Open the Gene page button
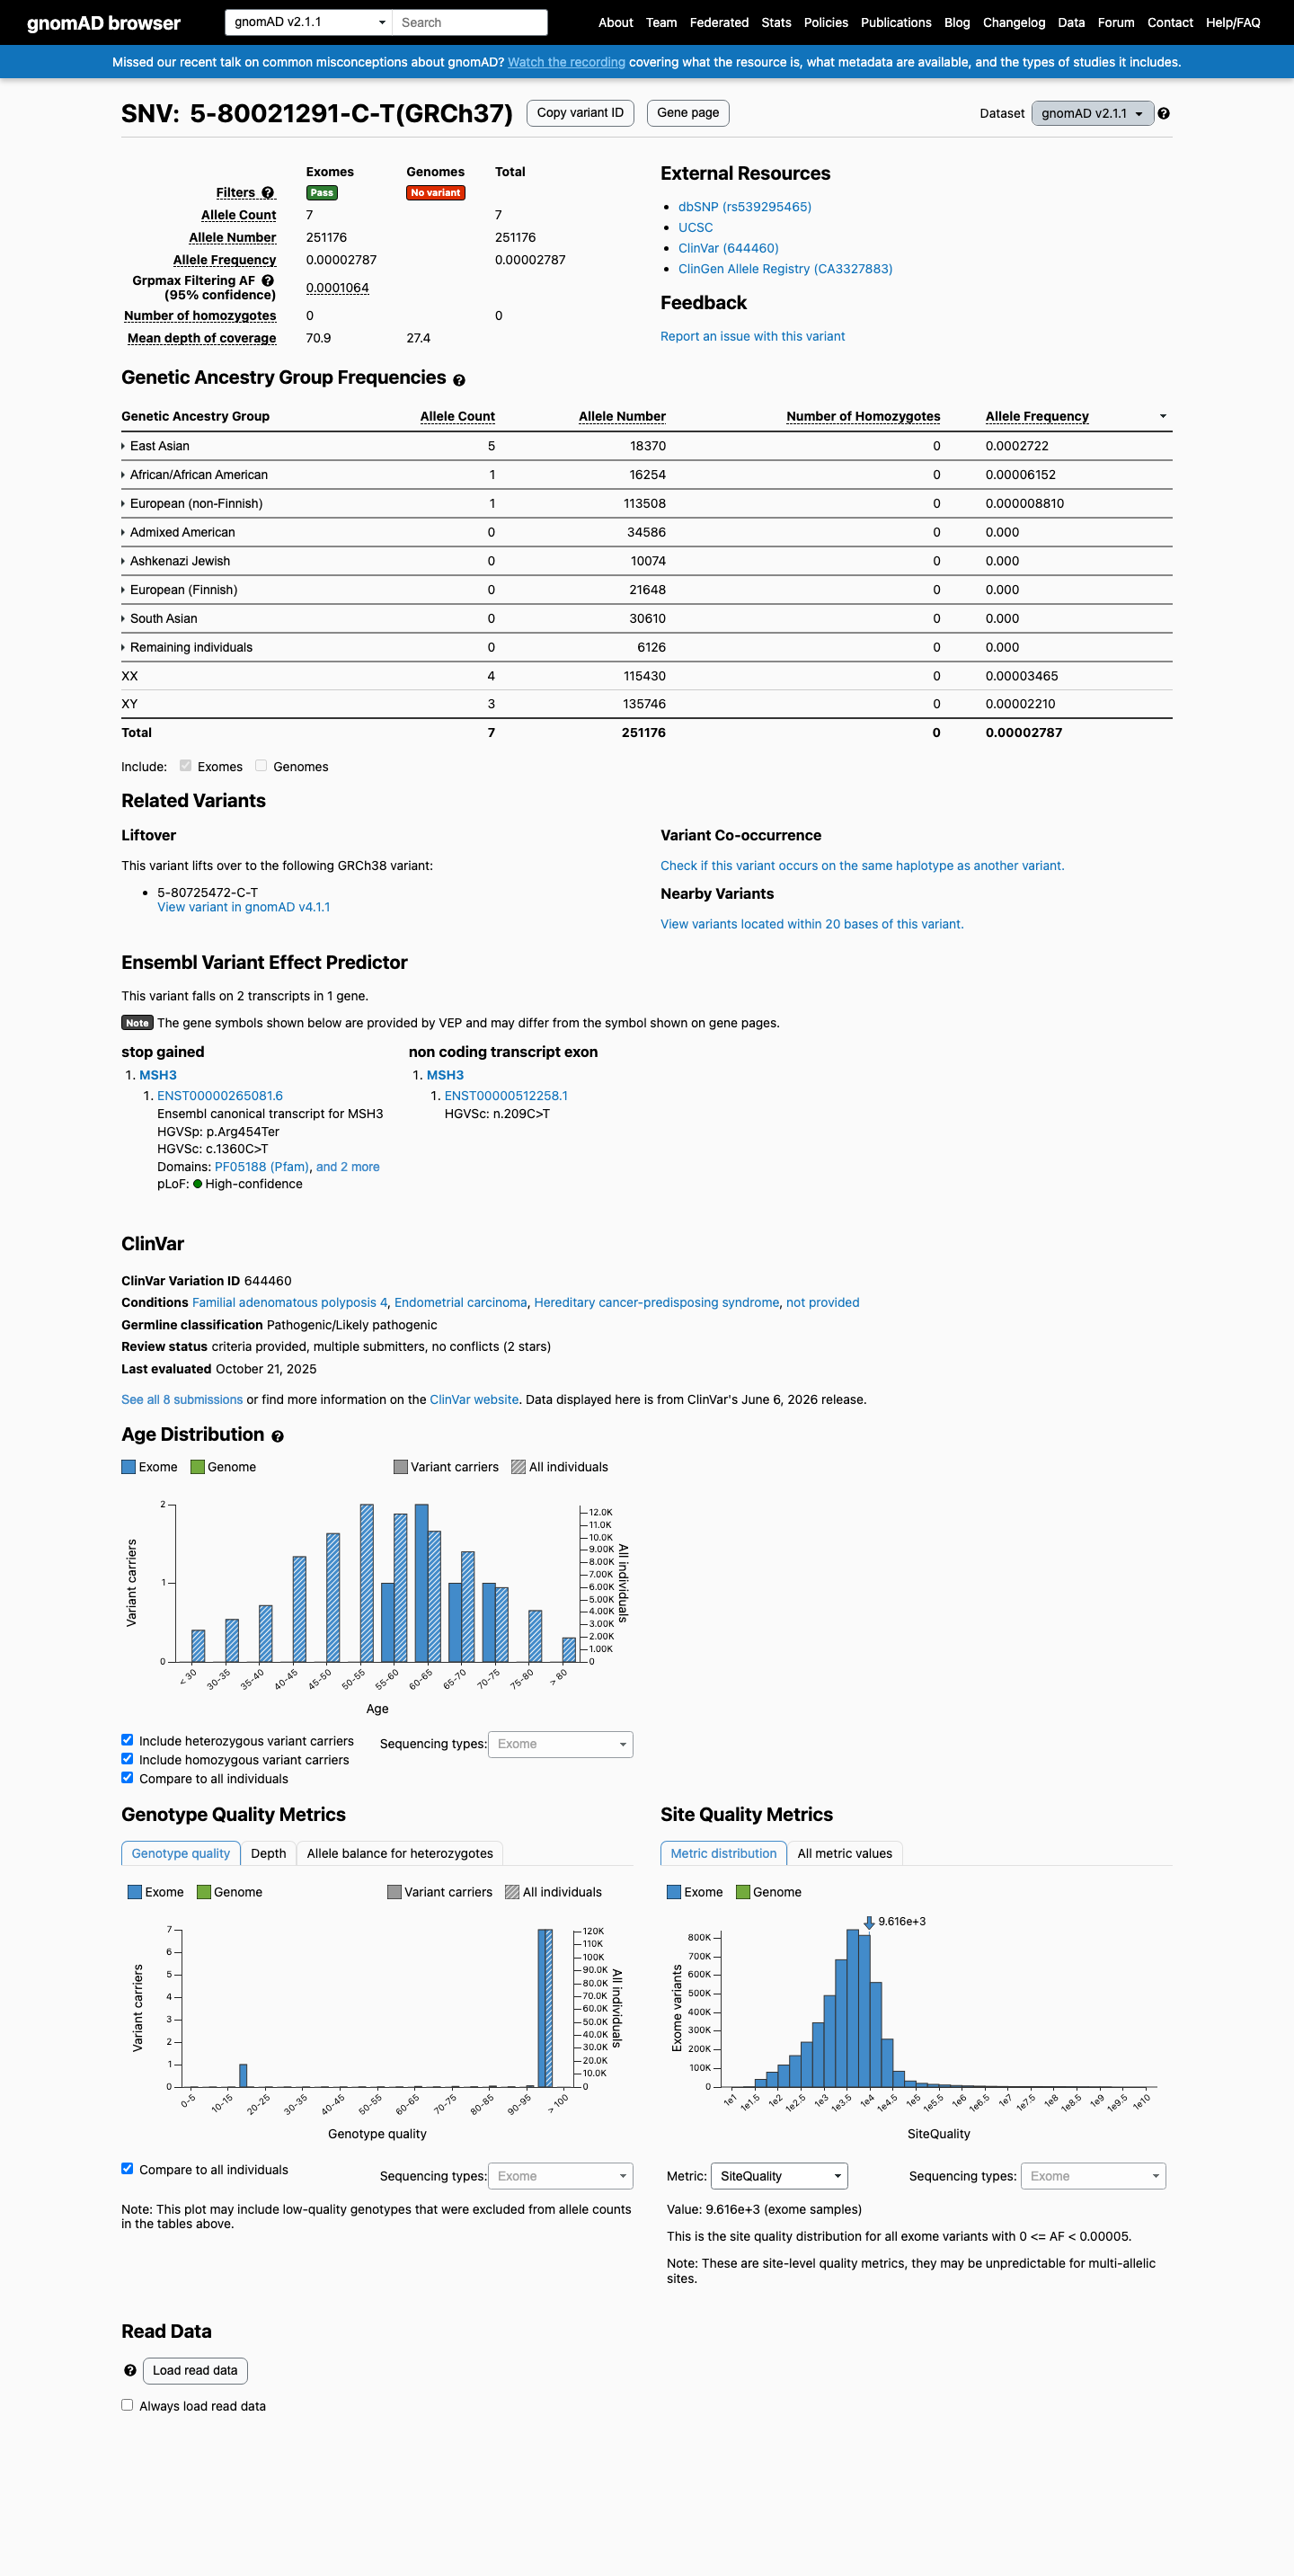The width and height of the screenshot is (1294, 2576). pos(688,113)
